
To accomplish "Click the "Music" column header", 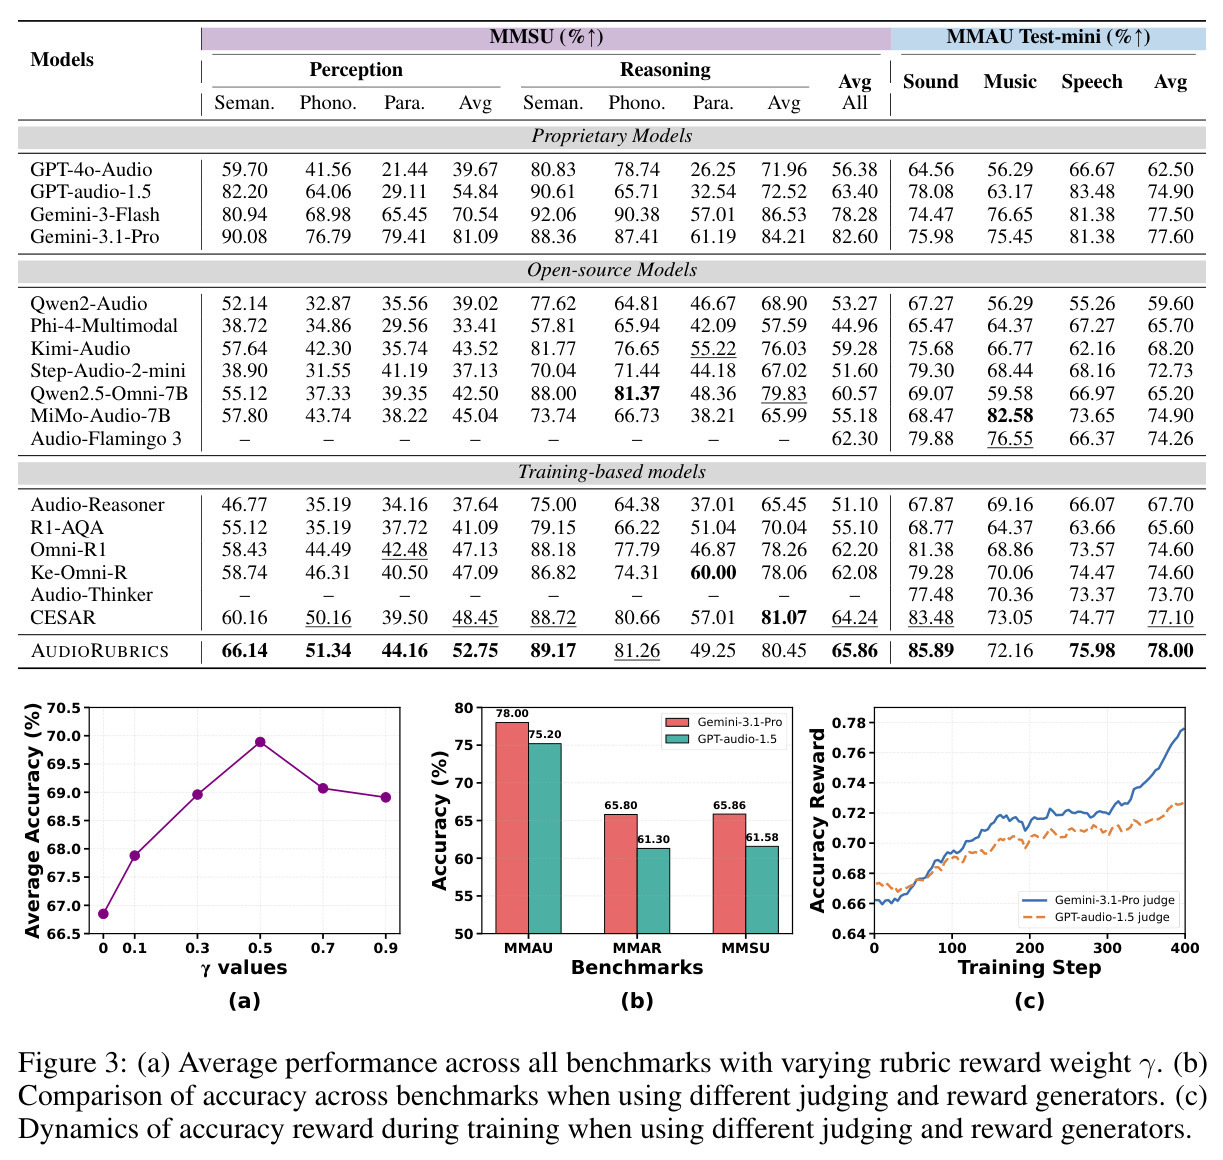I will click(1010, 82).
